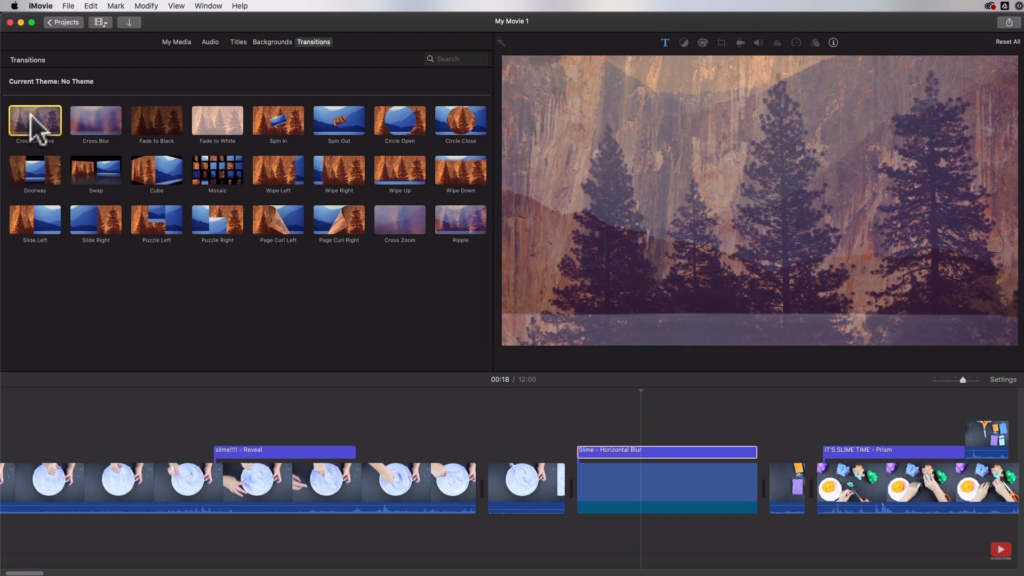Adjust the timeline zoom slider
Viewport: 1024px width, 576px height.
coord(963,379)
